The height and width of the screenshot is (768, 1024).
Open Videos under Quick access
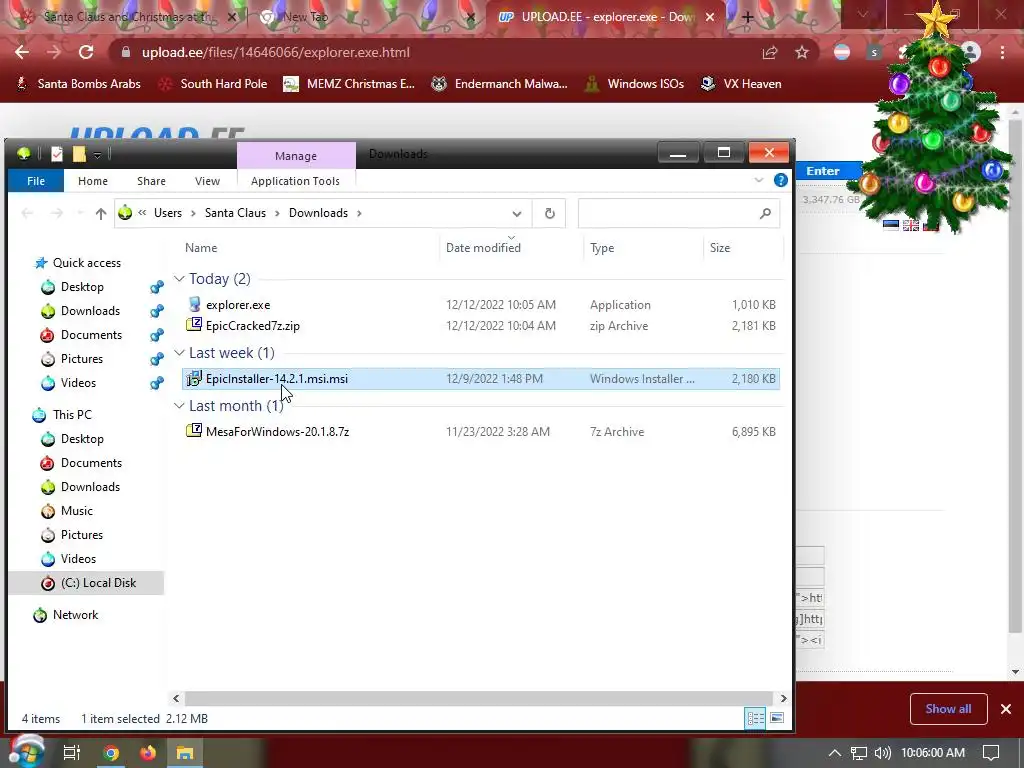pos(78,383)
